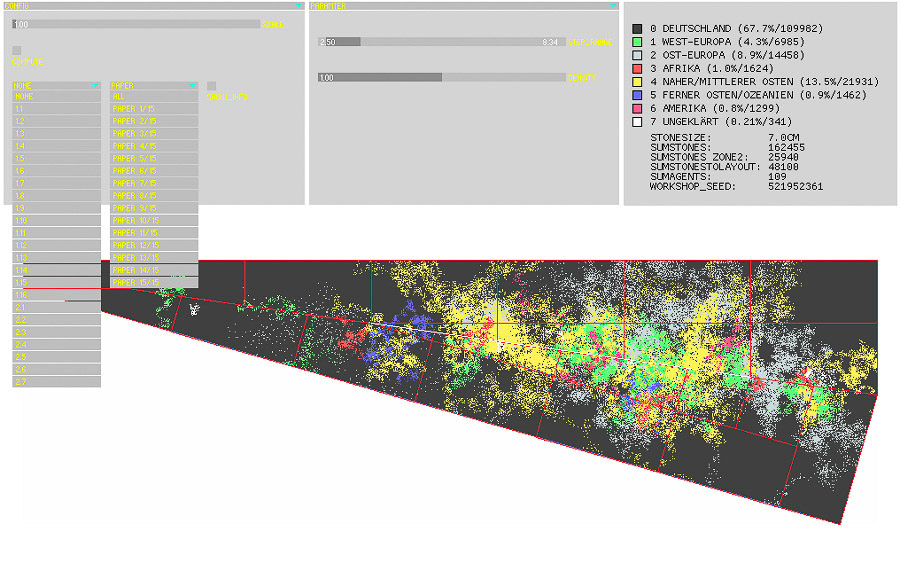The width and height of the screenshot is (900, 563).
Task: Select PAPER 14/15
Action: pos(154,270)
